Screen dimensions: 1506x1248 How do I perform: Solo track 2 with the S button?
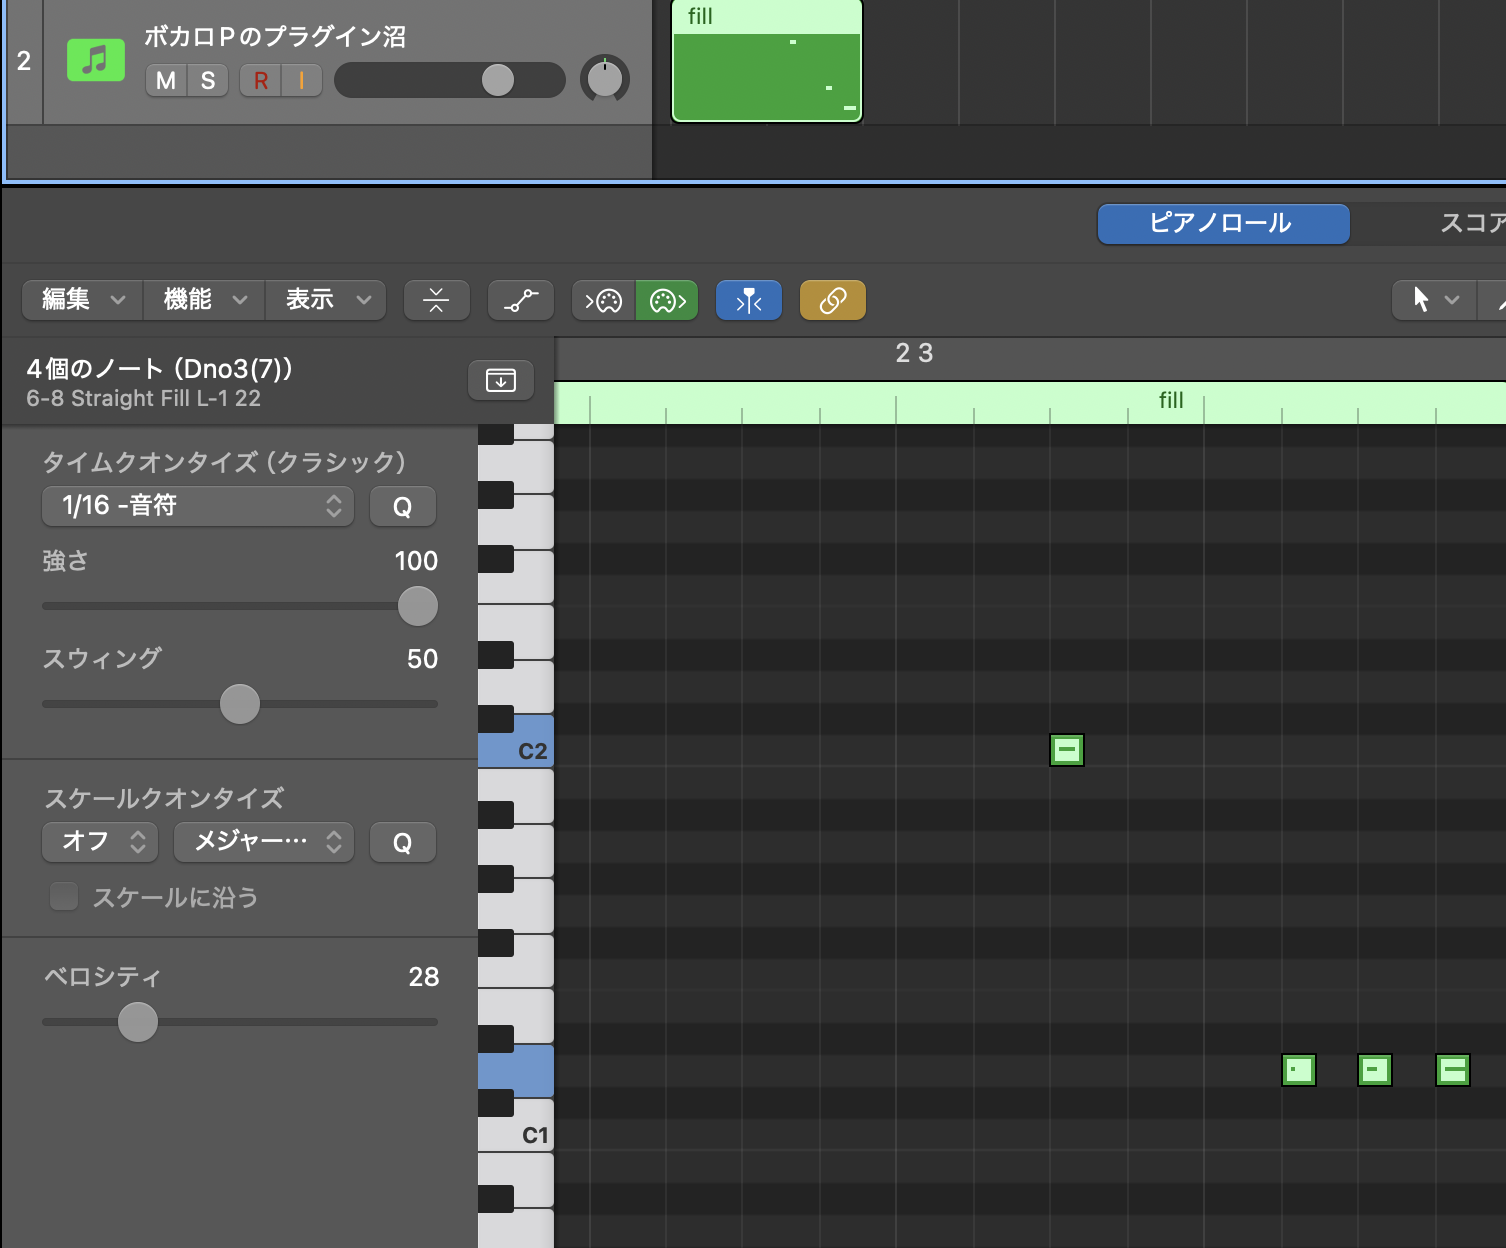click(208, 80)
